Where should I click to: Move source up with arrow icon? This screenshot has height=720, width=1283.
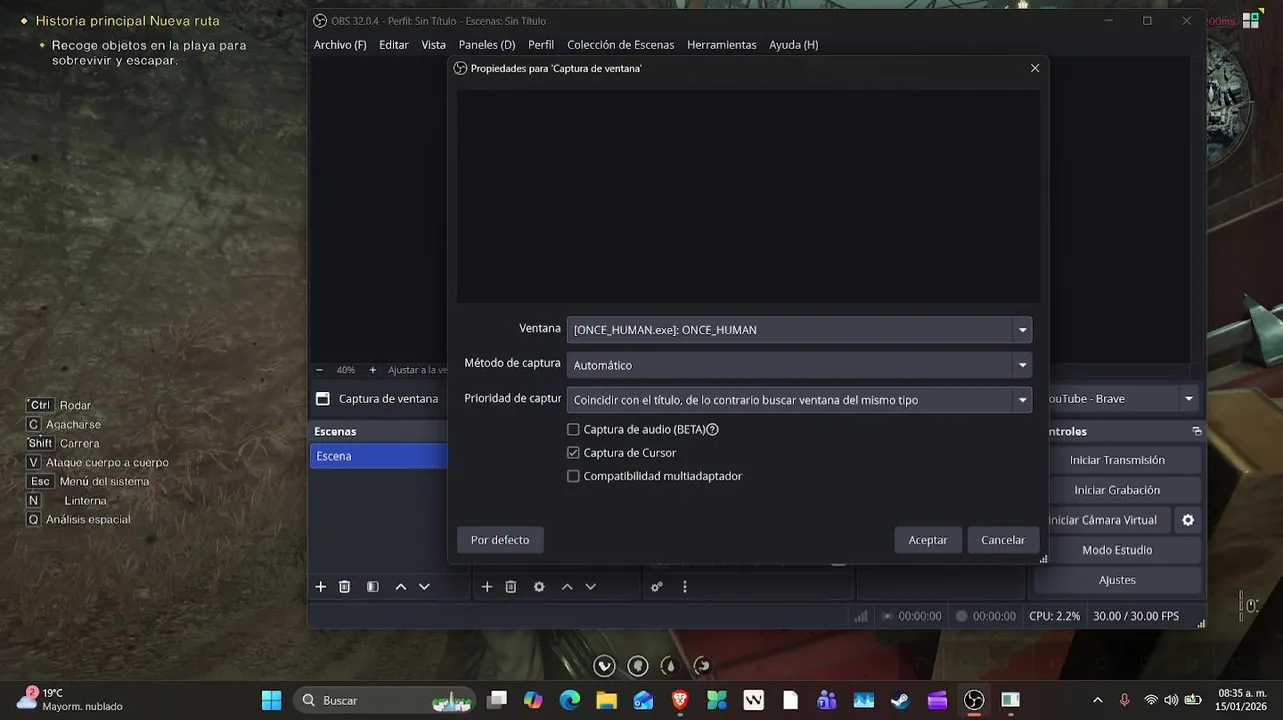567,587
